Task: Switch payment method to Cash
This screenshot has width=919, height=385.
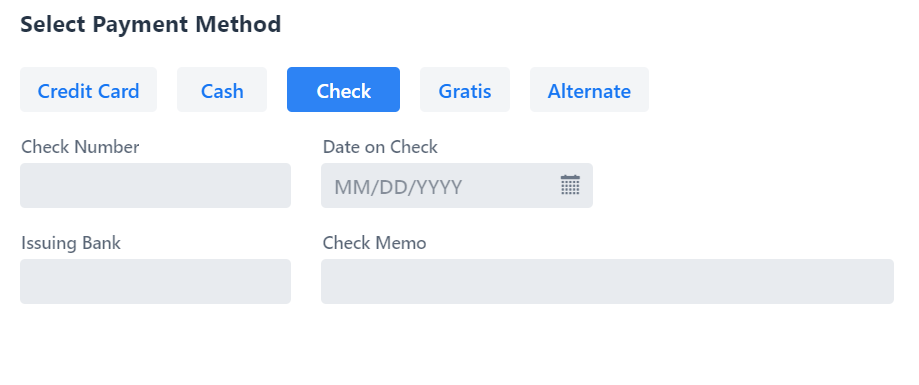Action: 222,90
